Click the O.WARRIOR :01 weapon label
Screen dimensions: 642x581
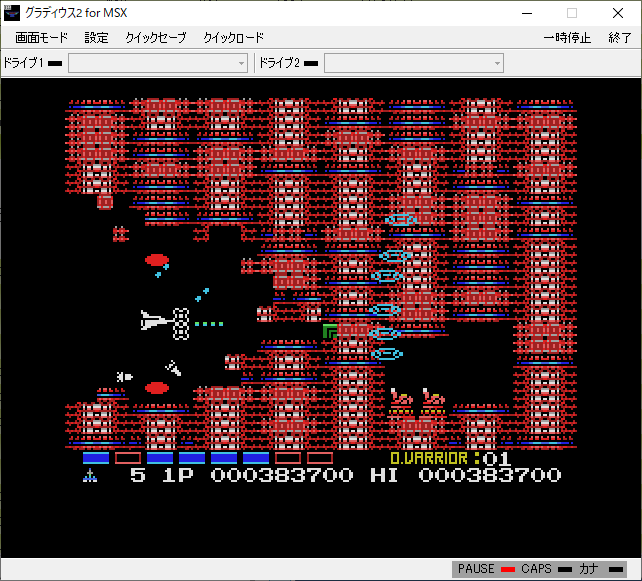[x=450, y=459]
